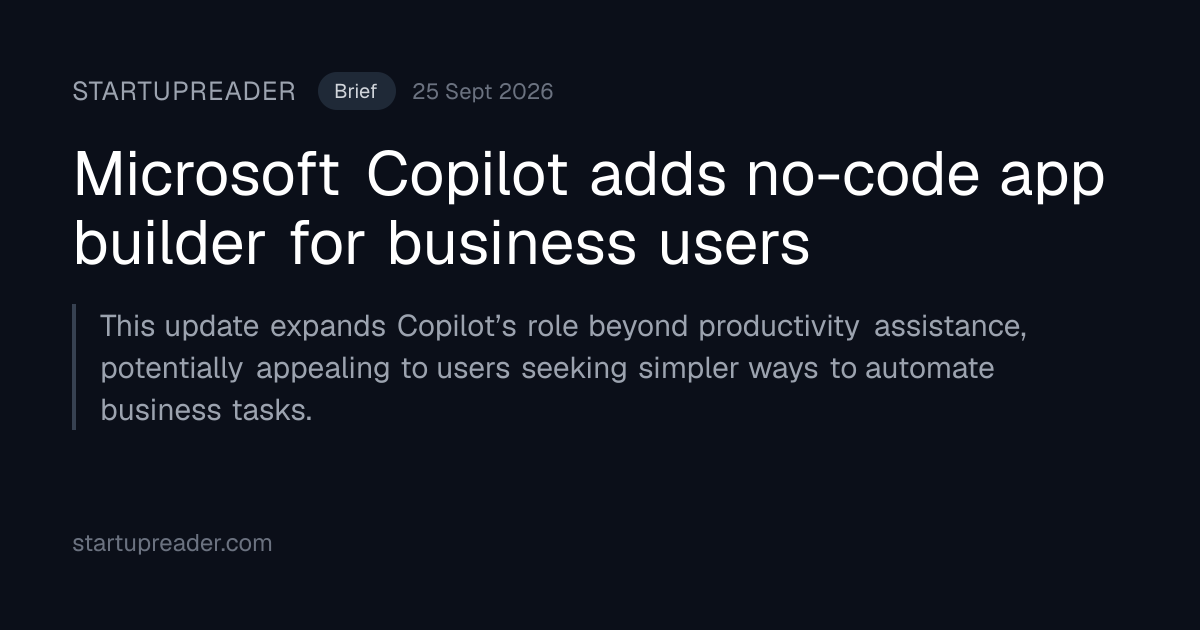Select the Brief category badge
This screenshot has height=630, width=1200.
356,92
